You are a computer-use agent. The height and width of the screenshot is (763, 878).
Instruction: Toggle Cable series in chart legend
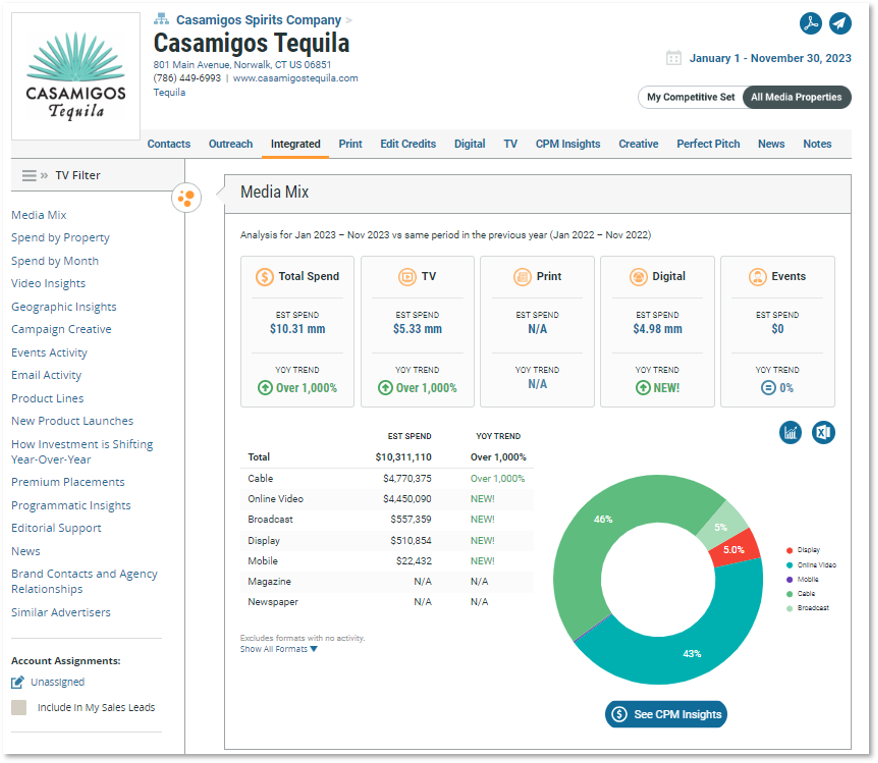pyautogui.click(x=801, y=593)
